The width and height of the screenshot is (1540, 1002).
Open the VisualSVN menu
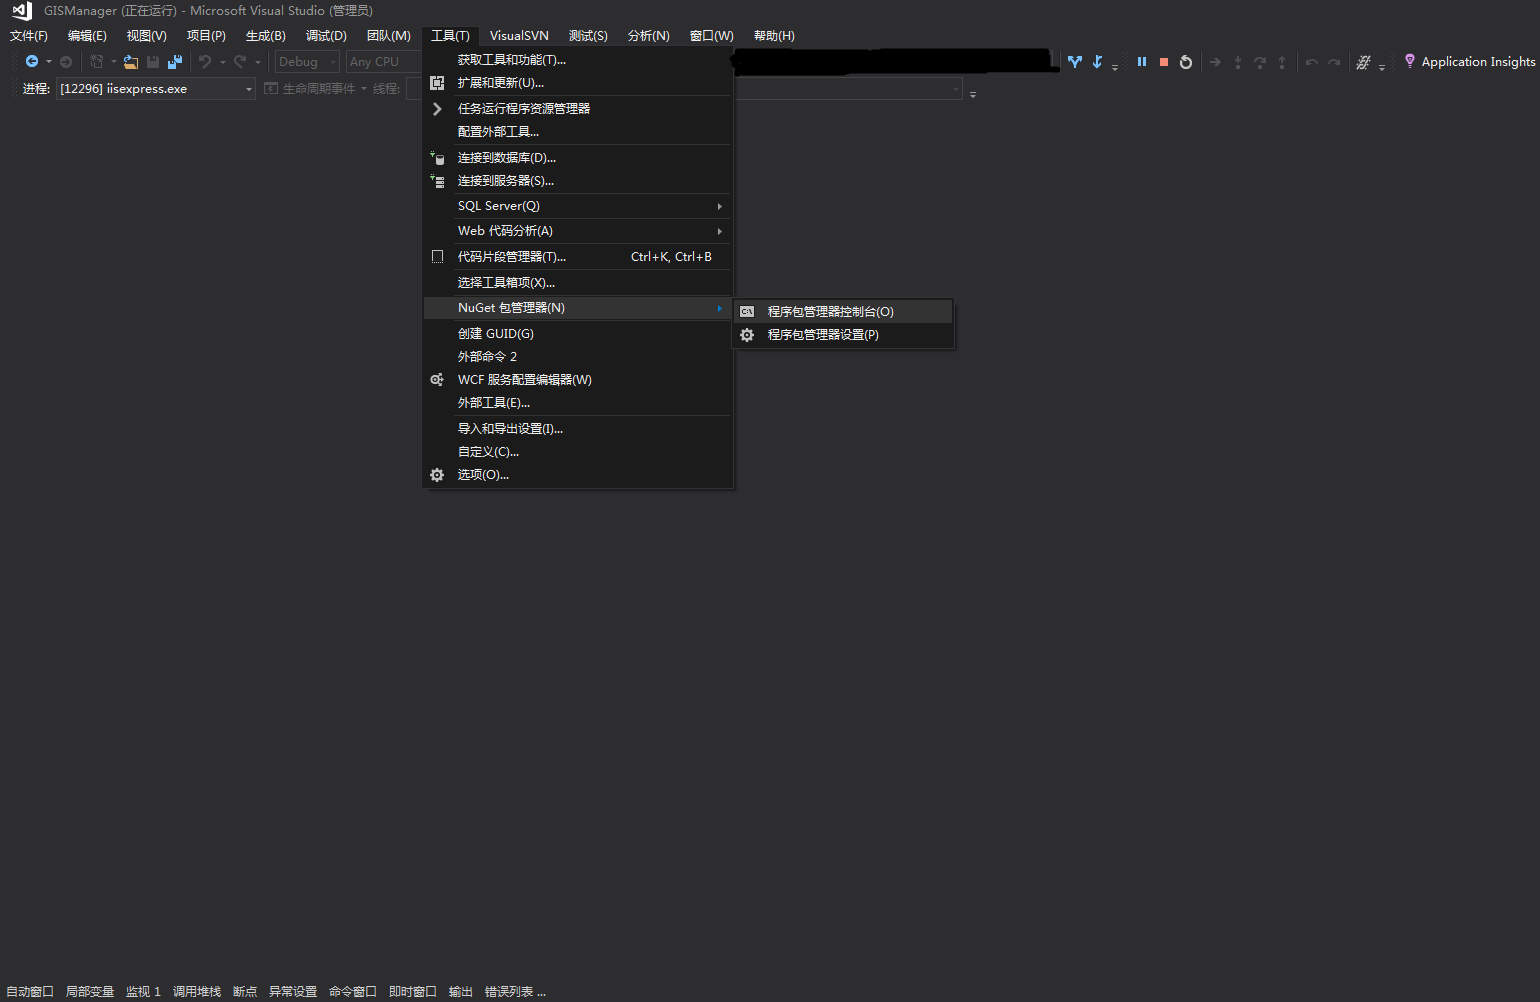519,36
